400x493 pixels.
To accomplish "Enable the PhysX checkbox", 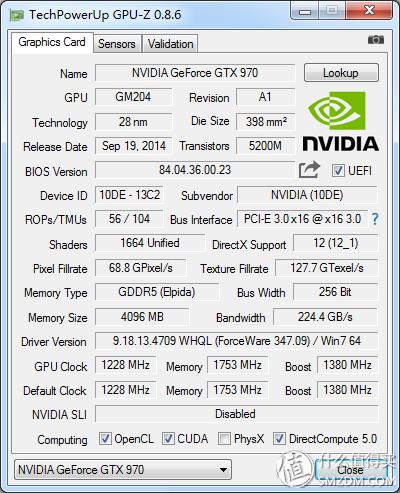I will [x=224, y=439].
